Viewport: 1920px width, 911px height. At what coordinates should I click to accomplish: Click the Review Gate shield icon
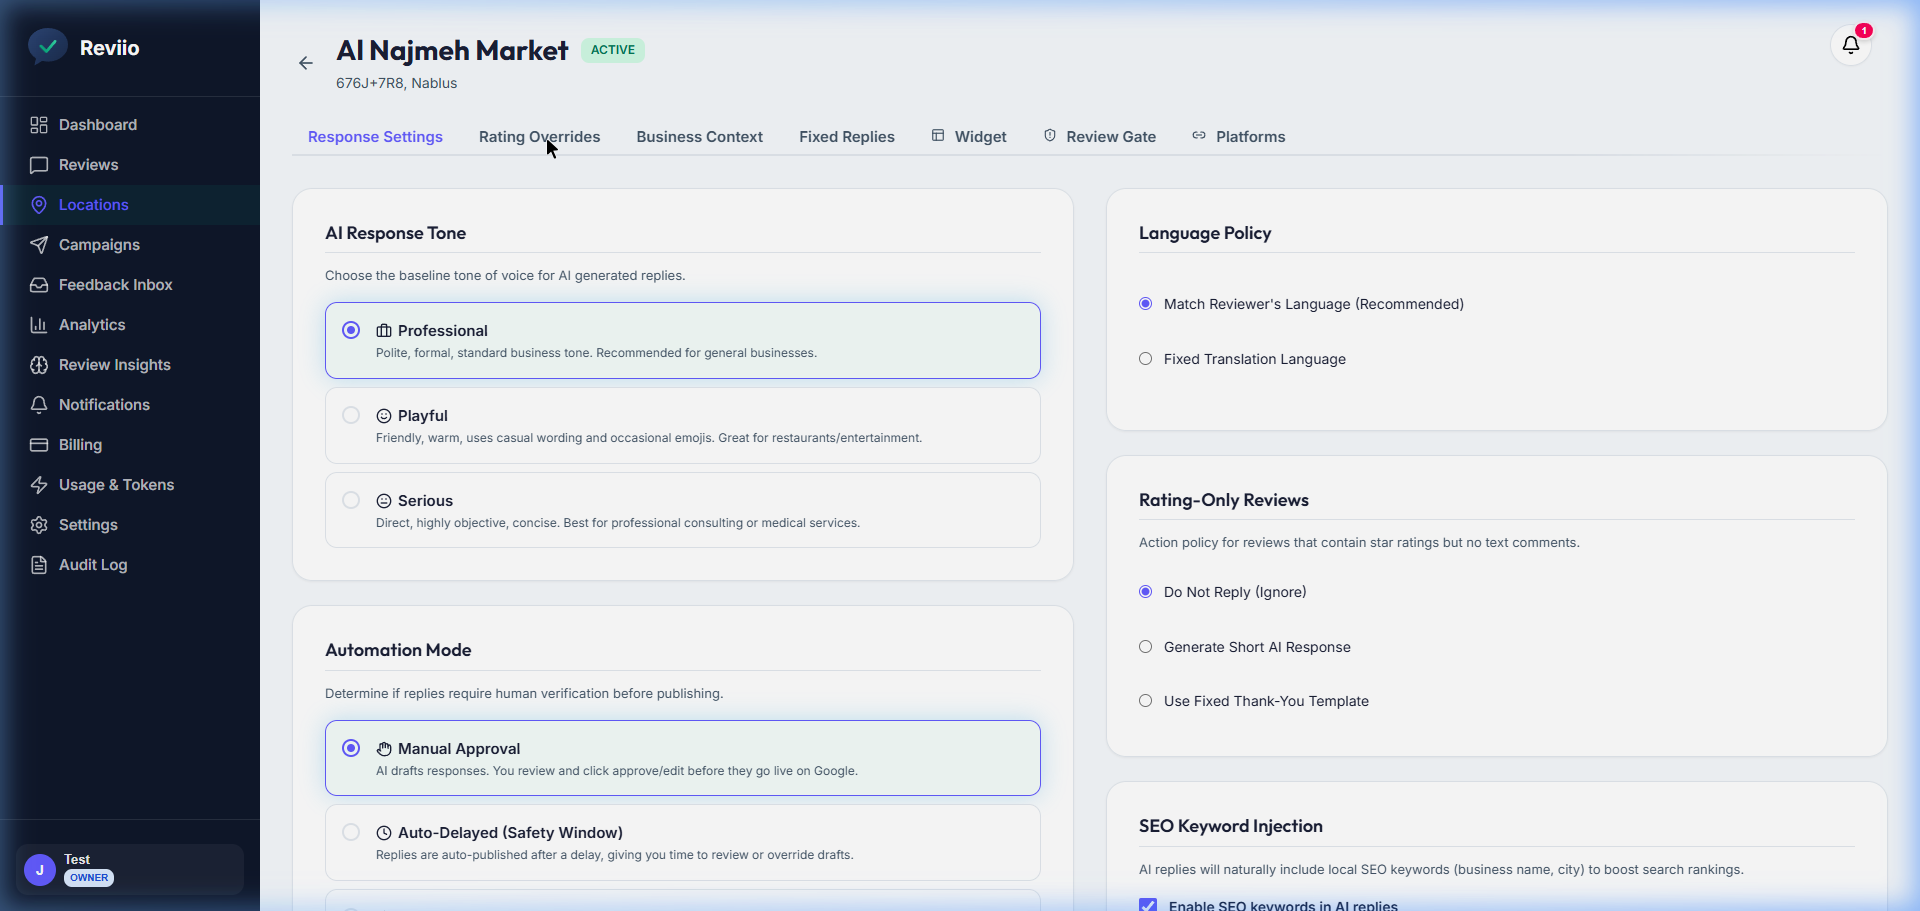tap(1050, 135)
